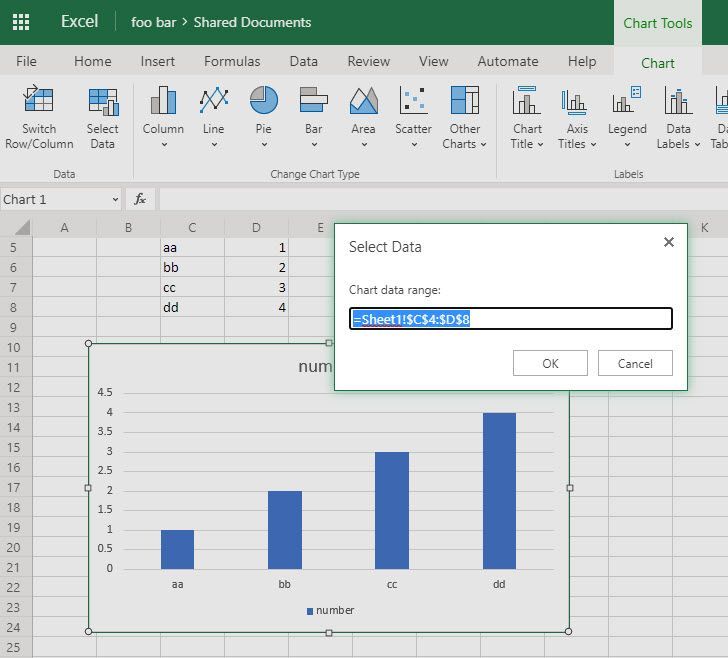Confirm with the OK button

pyautogui.click(x=550, y=363)
